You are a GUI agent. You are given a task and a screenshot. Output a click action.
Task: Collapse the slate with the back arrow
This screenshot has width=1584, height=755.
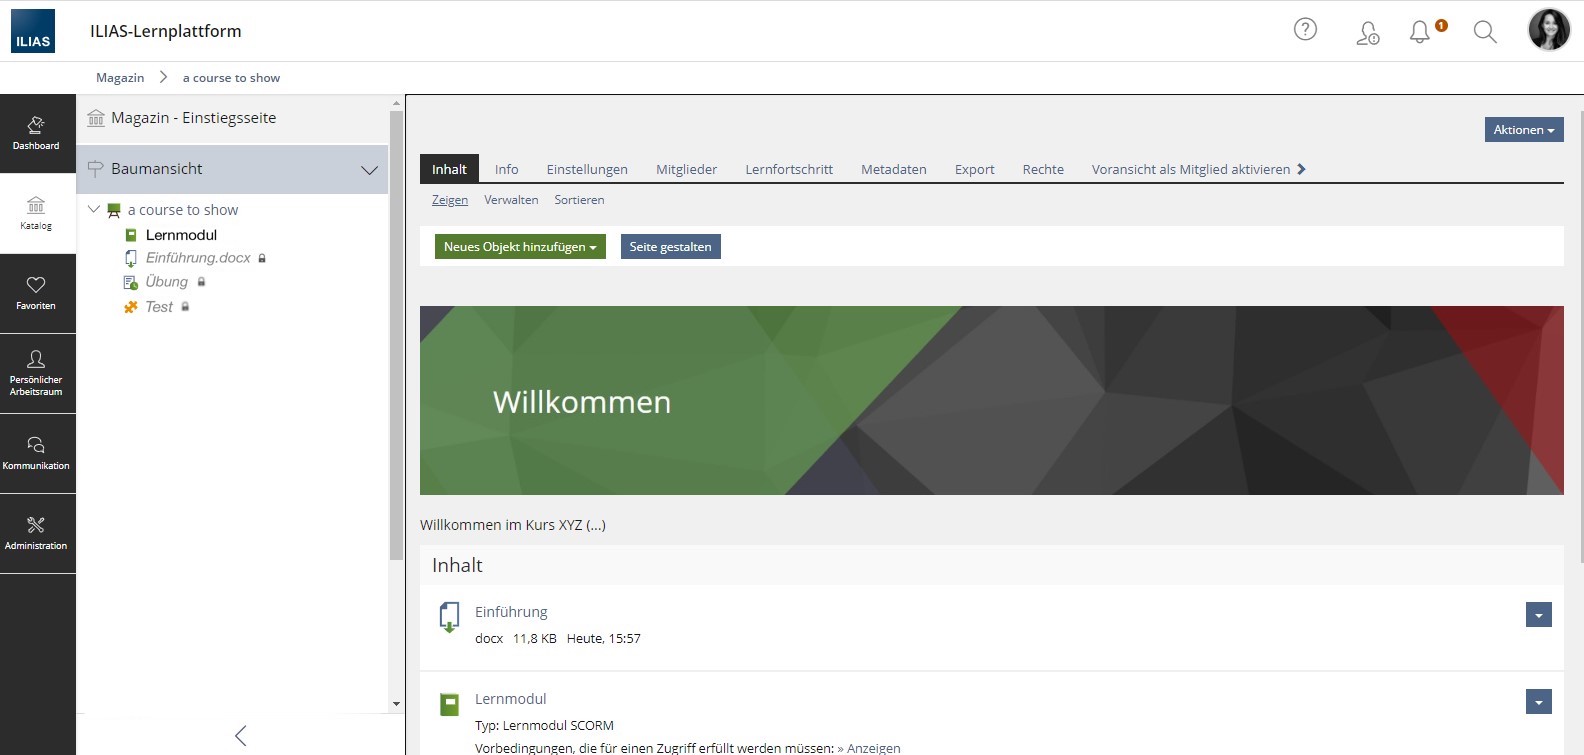[x=240, y=736]
